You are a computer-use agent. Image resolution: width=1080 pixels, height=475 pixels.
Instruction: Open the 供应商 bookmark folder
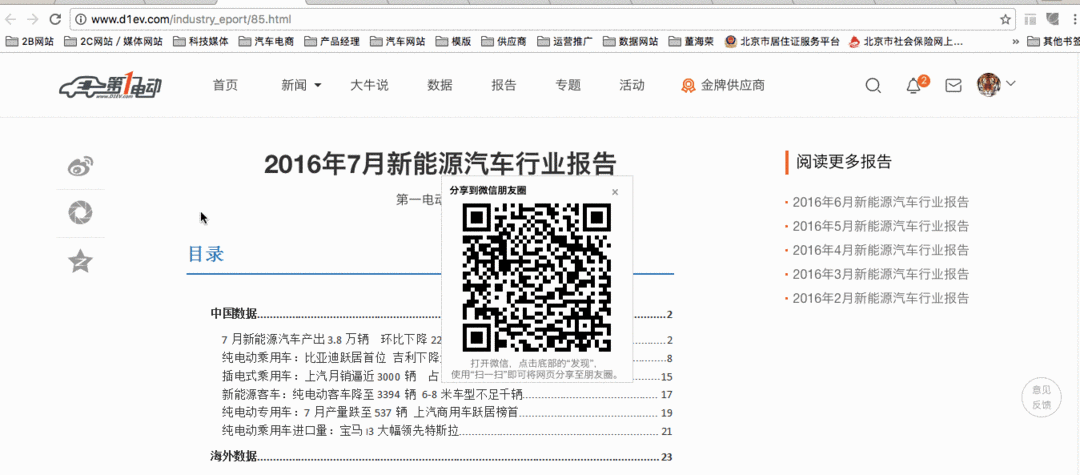pyautogui.click(x=504, y=41)
